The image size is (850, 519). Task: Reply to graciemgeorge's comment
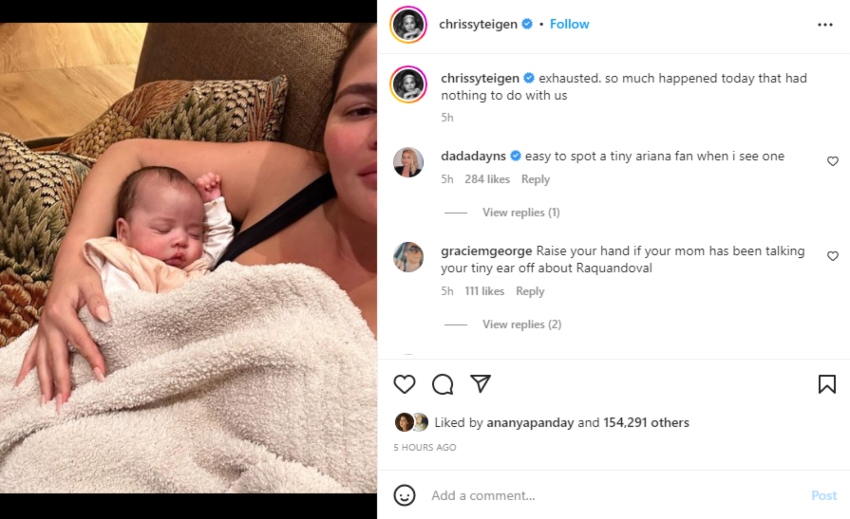(530, 291)
